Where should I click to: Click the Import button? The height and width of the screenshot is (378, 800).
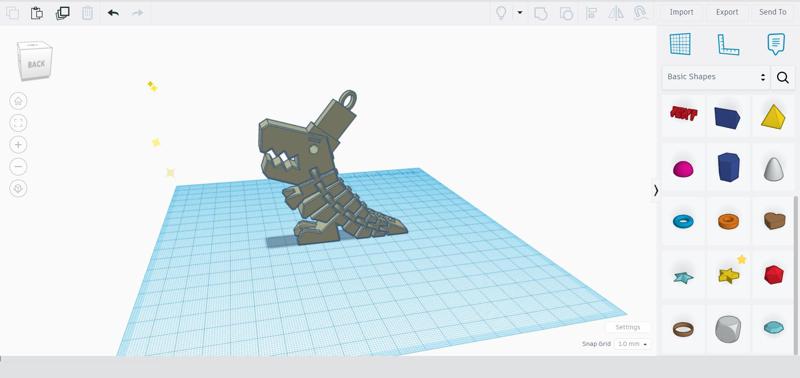[681, 12]
